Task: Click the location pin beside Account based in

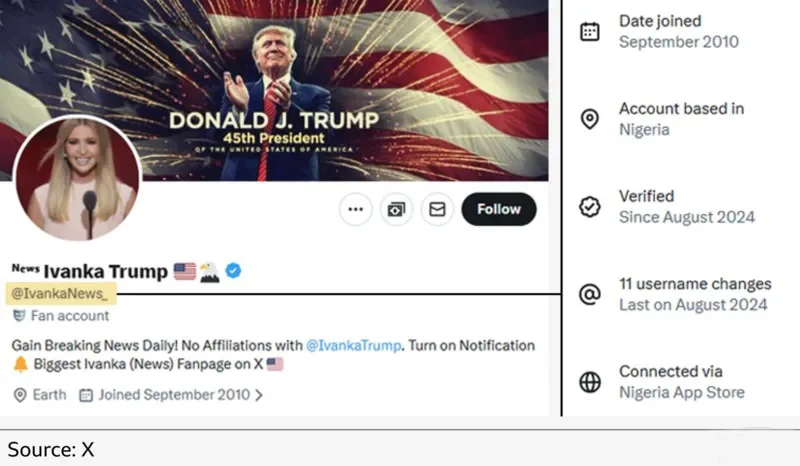Action: tap(590, 119)
